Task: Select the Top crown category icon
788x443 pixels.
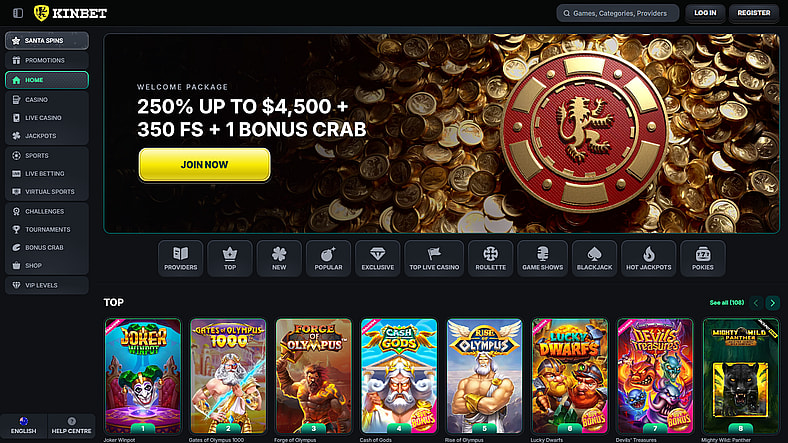Action: pyautogui.click(x=230, y=258)
